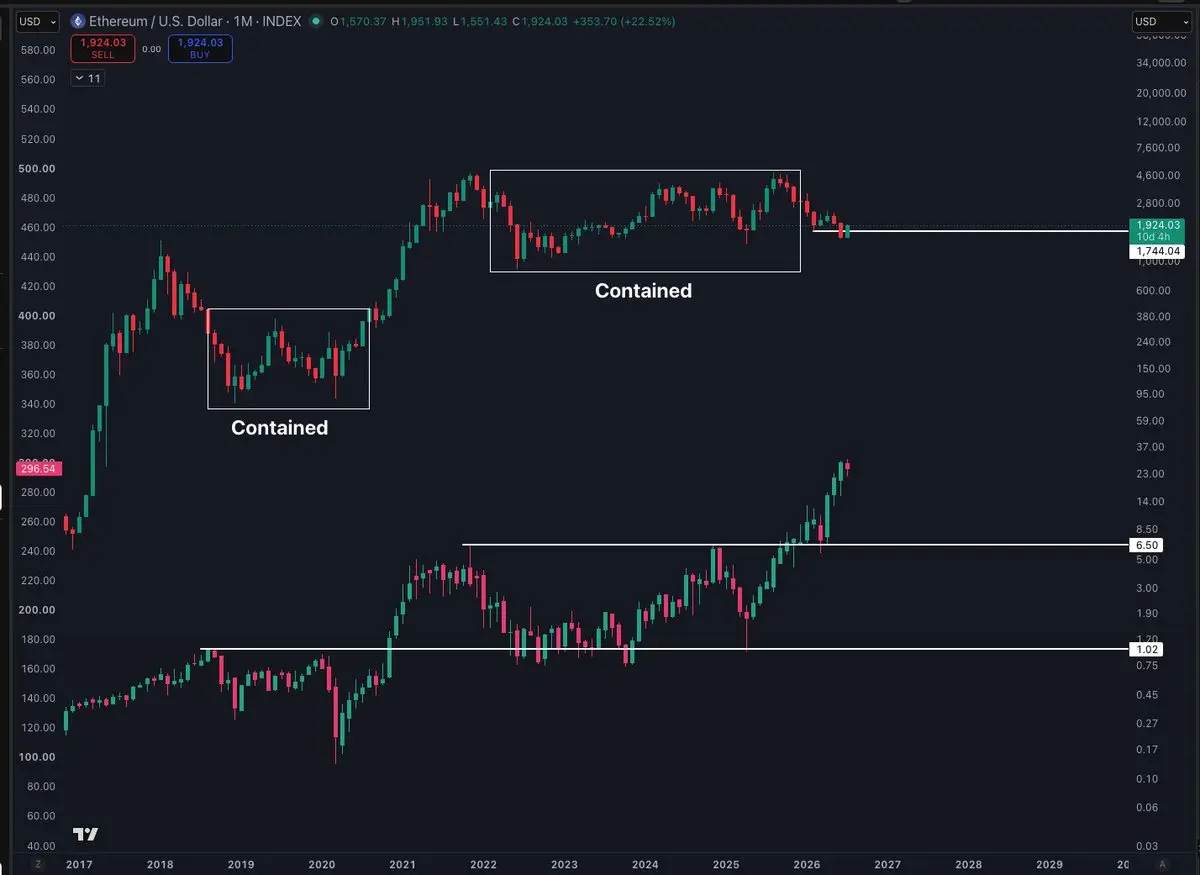
Task: Open the left USD currency dropdown
Action: point(38,21)
